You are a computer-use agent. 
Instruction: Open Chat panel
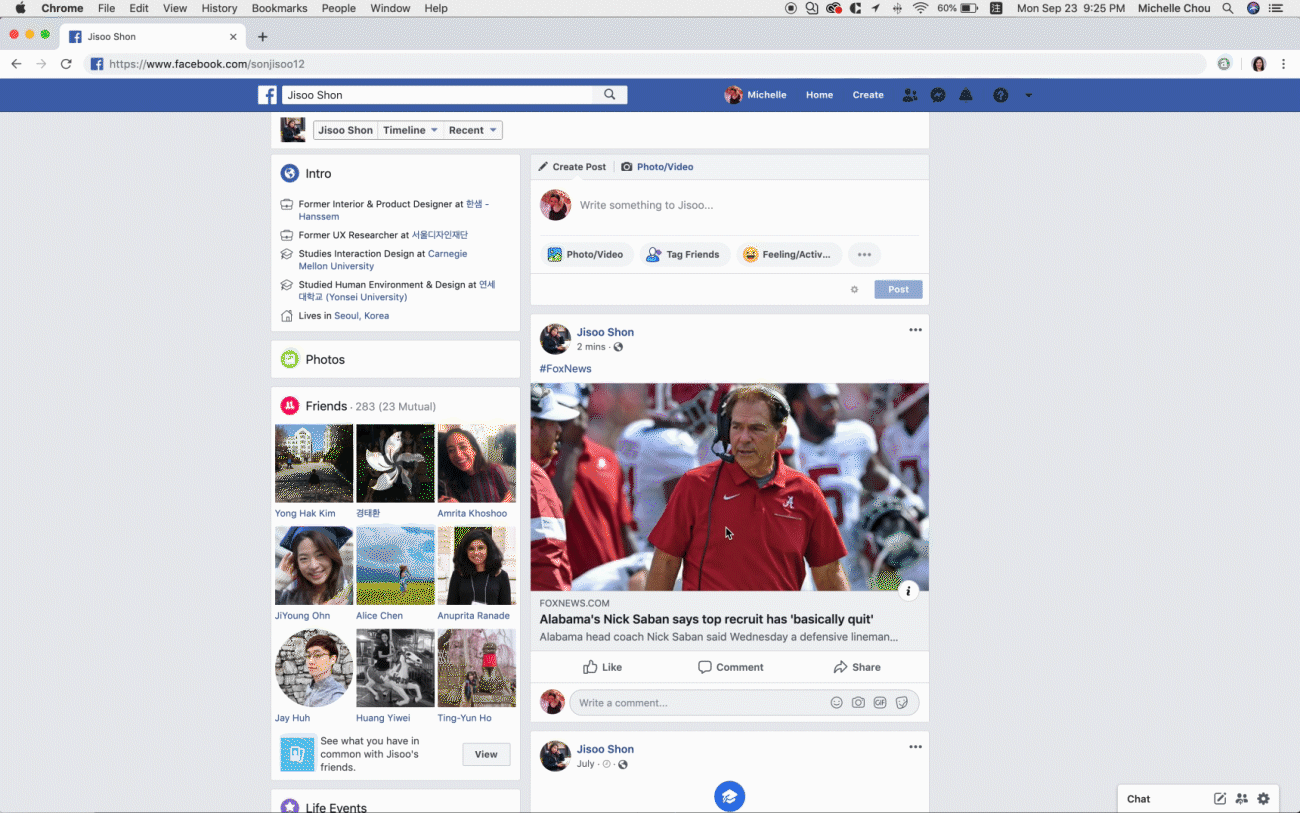tap(1139, 799)
